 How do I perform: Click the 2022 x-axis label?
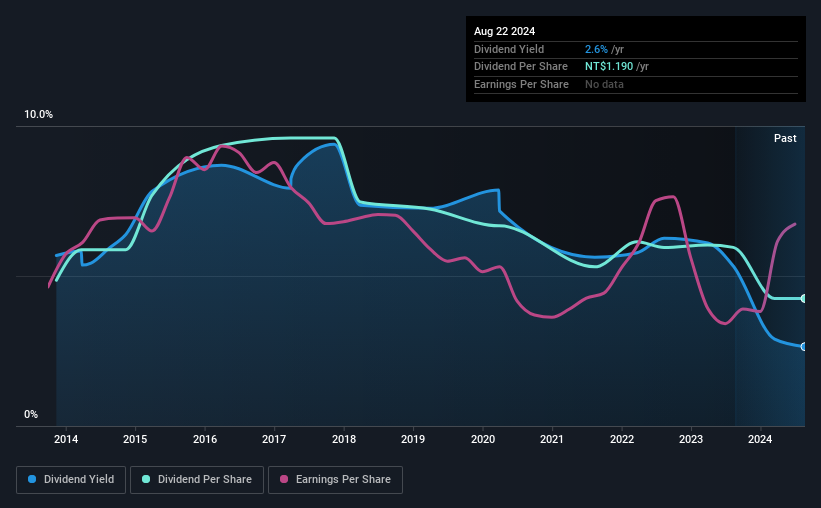[x=622, y=439]
